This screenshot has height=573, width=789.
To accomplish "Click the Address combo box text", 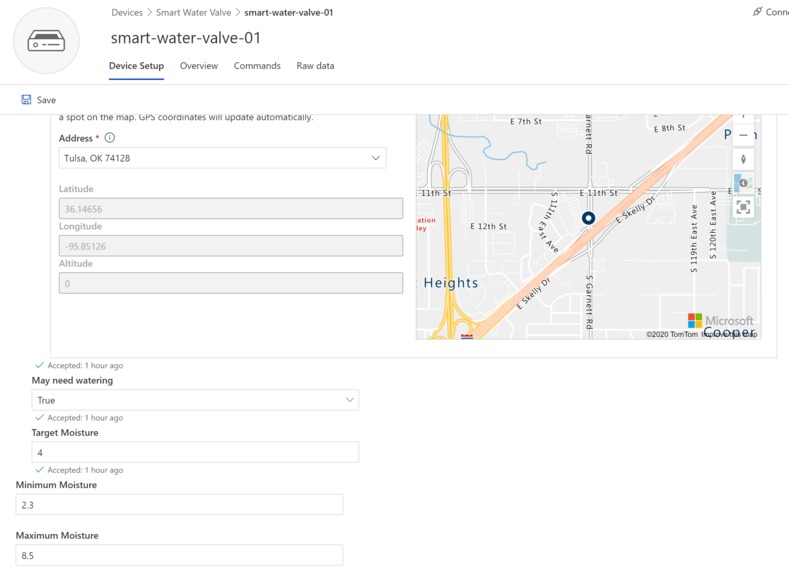I will pyautogui.click(x=97, y=158).
